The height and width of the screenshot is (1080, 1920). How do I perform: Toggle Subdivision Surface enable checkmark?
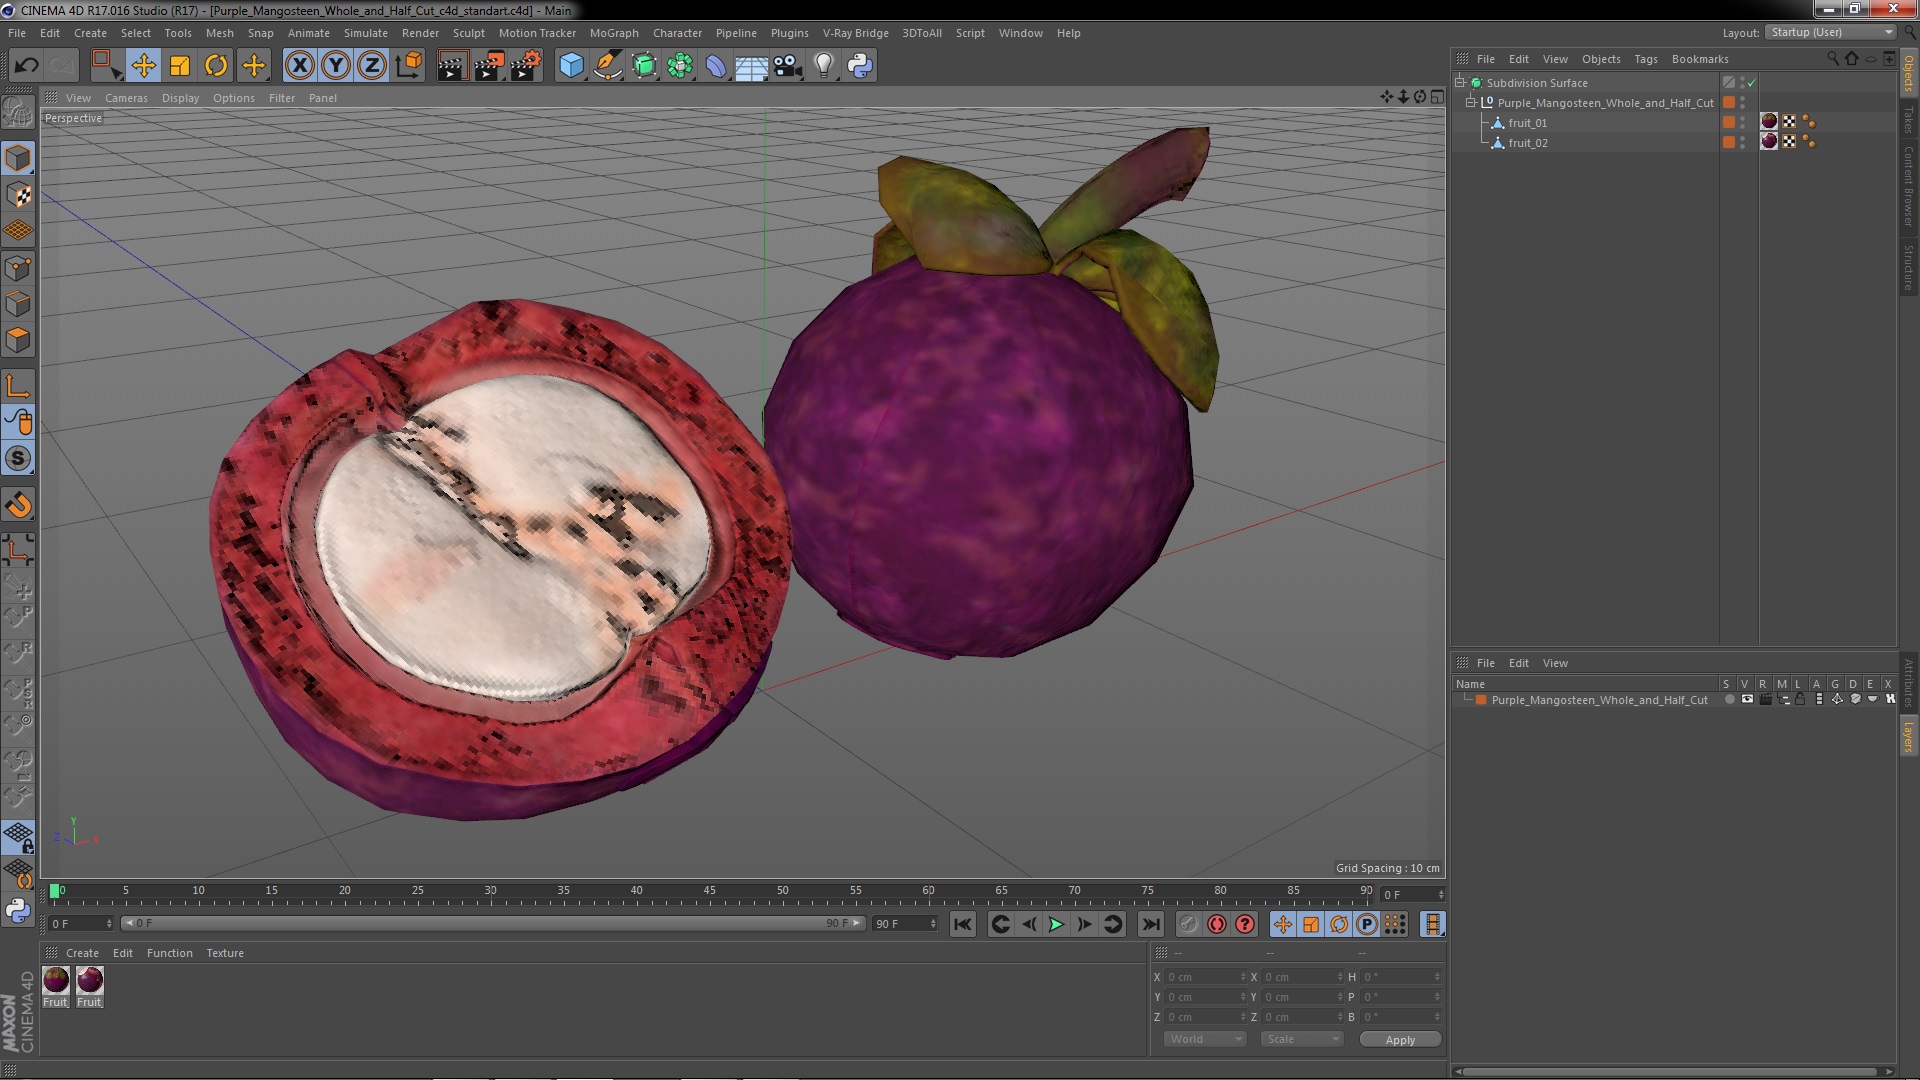coord(1751,83)
